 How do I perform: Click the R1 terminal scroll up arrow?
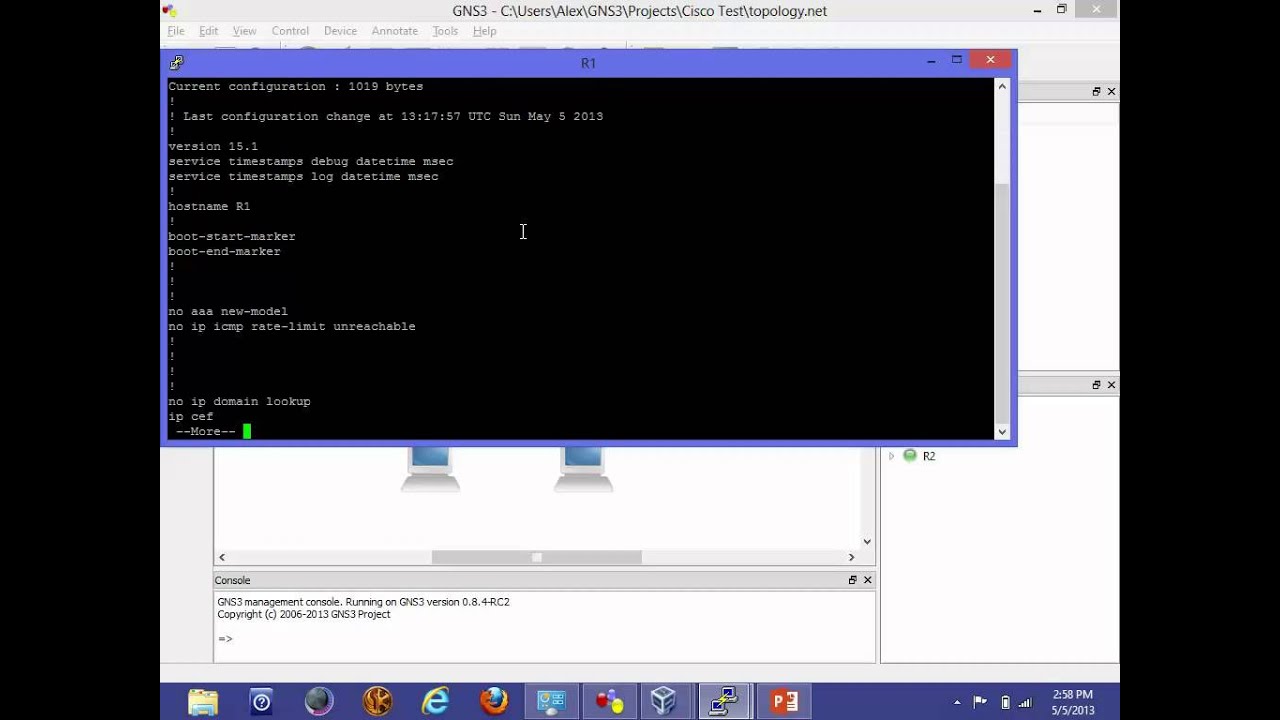pyautogui.click(x=1002, y=87)
